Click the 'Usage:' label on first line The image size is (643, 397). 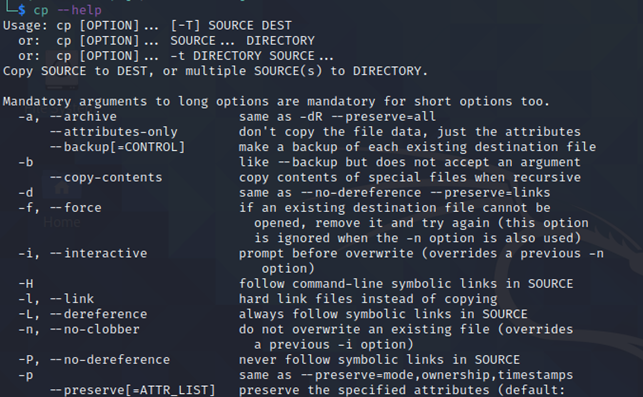point(25,25)
